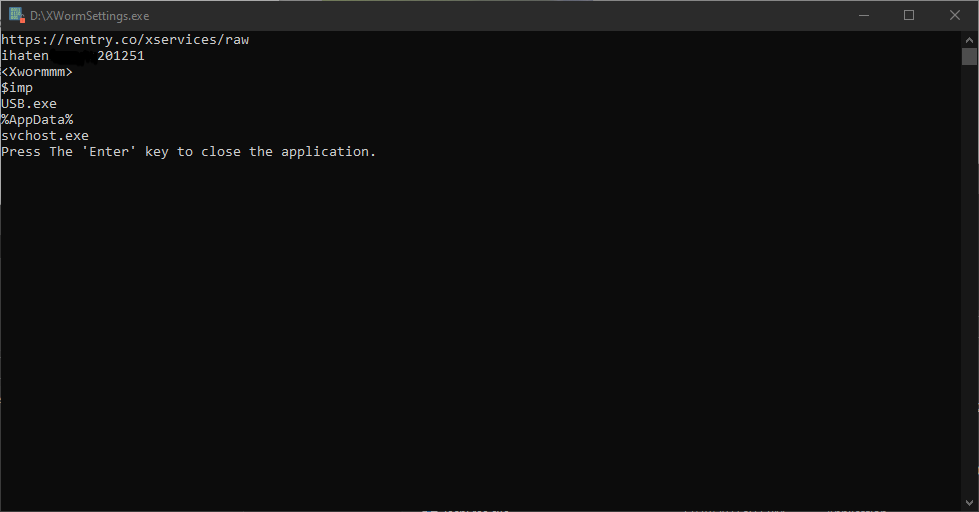Image resolution: width=979 pixels, height=512 pixels.
Task: Click the USB.exe output line
Action: (29, 104)
